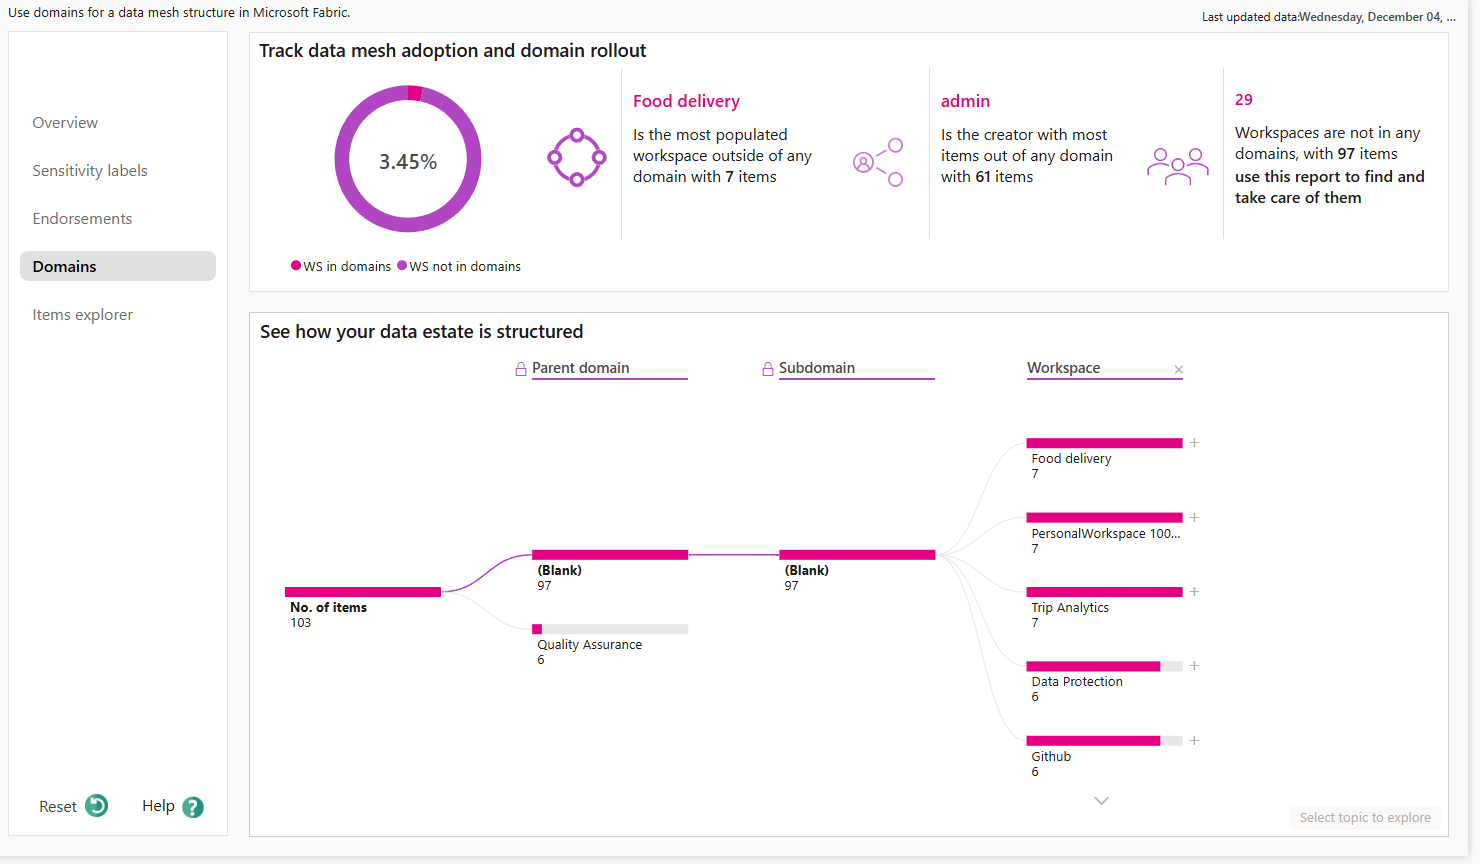Image resolution: width=1480 pixels, height=864 pixels.
Task: Click the Select topic to explore button
Action: tap(1364, 817)
